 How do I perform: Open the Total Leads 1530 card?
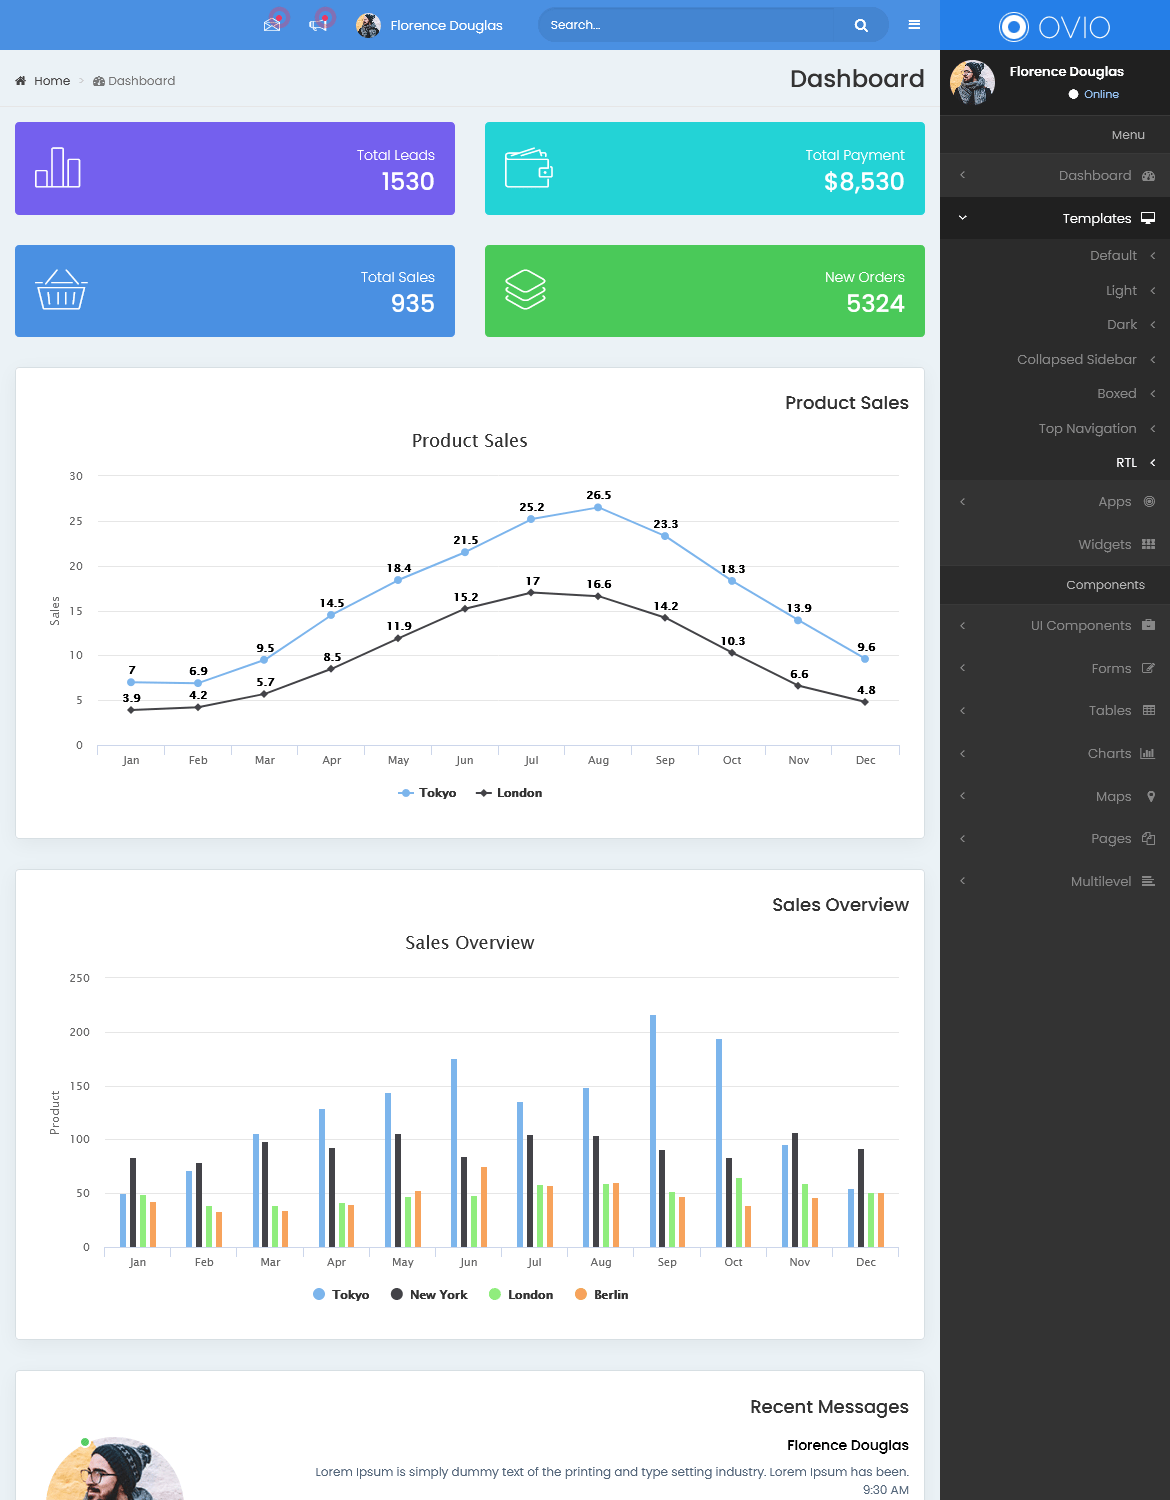point(235,168)
